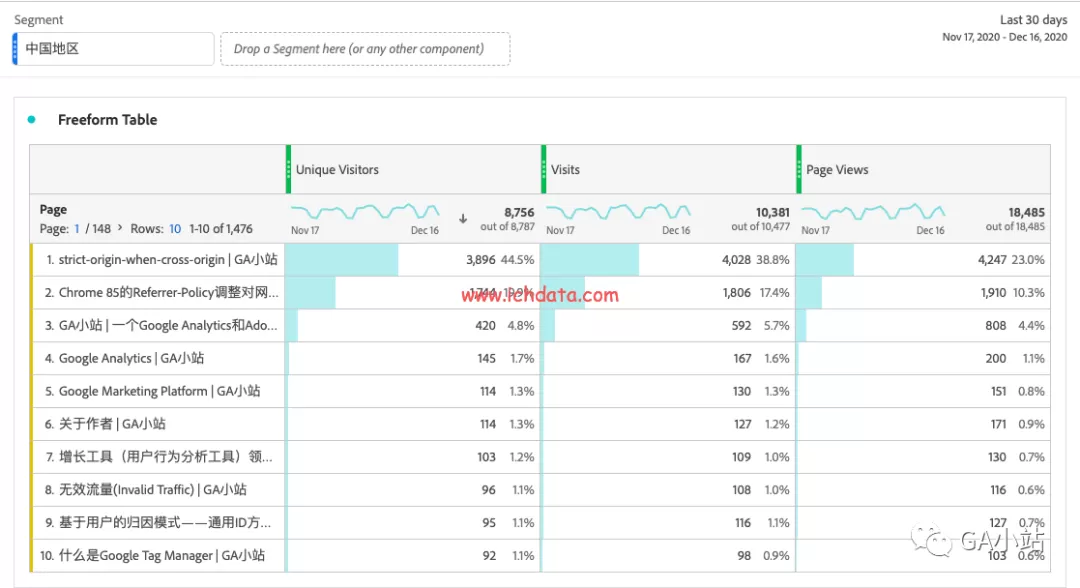Open the Rows selector showing 10
The image size is (1080, 588).
pos(174,228)
